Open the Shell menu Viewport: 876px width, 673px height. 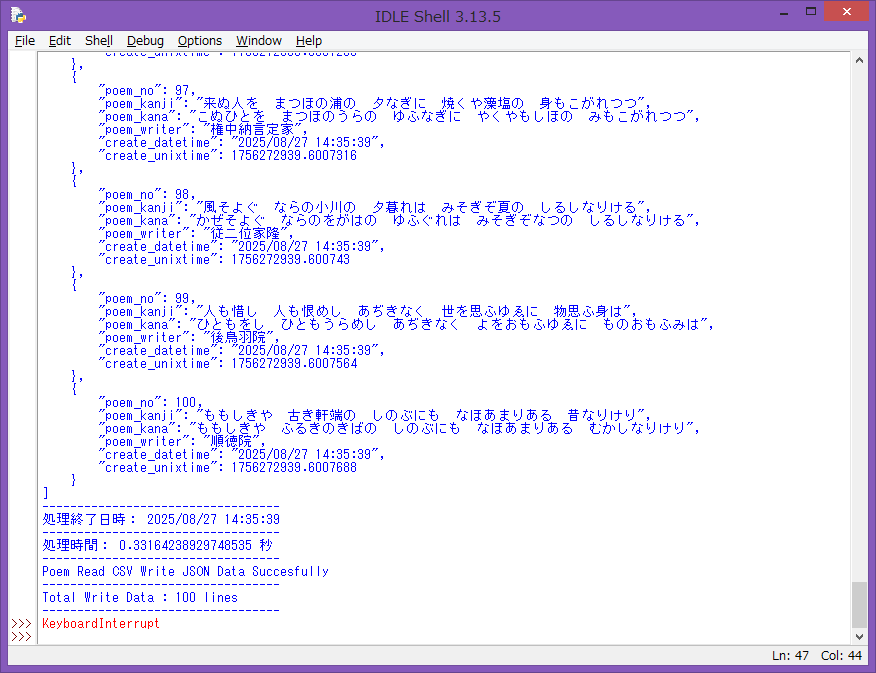(99, 41)
